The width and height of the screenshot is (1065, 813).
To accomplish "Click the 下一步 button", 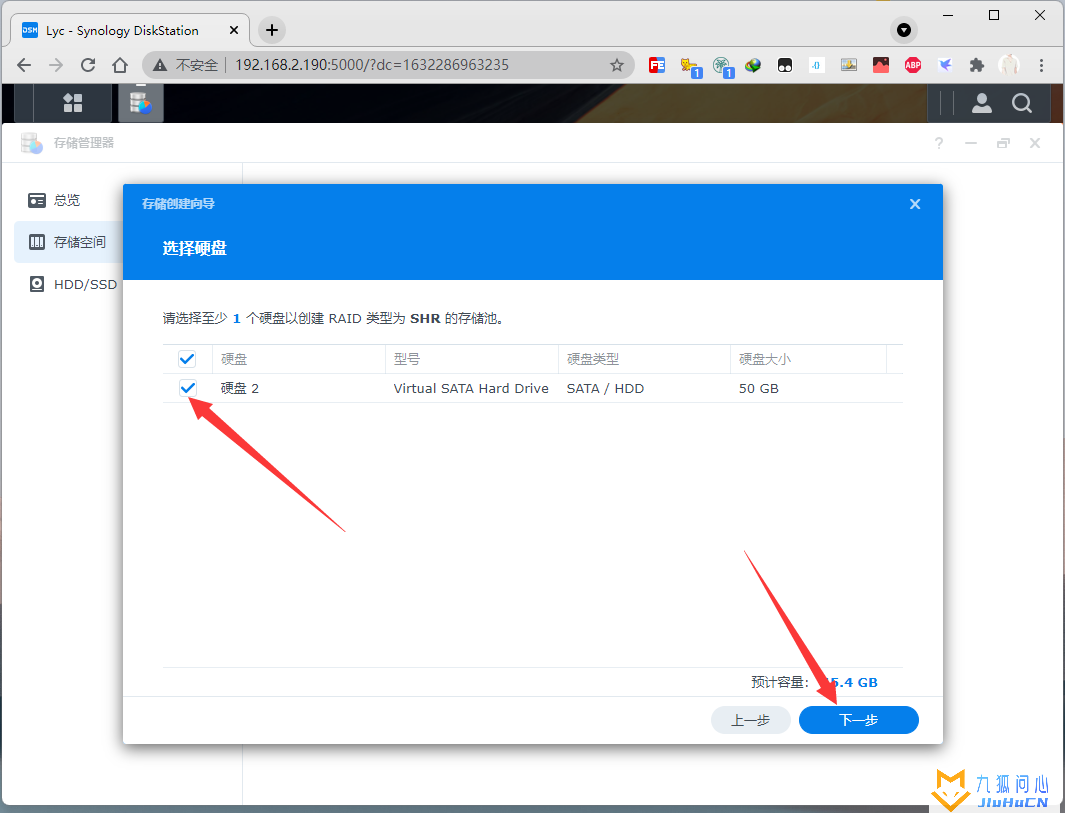I will [x=859, y=720].
